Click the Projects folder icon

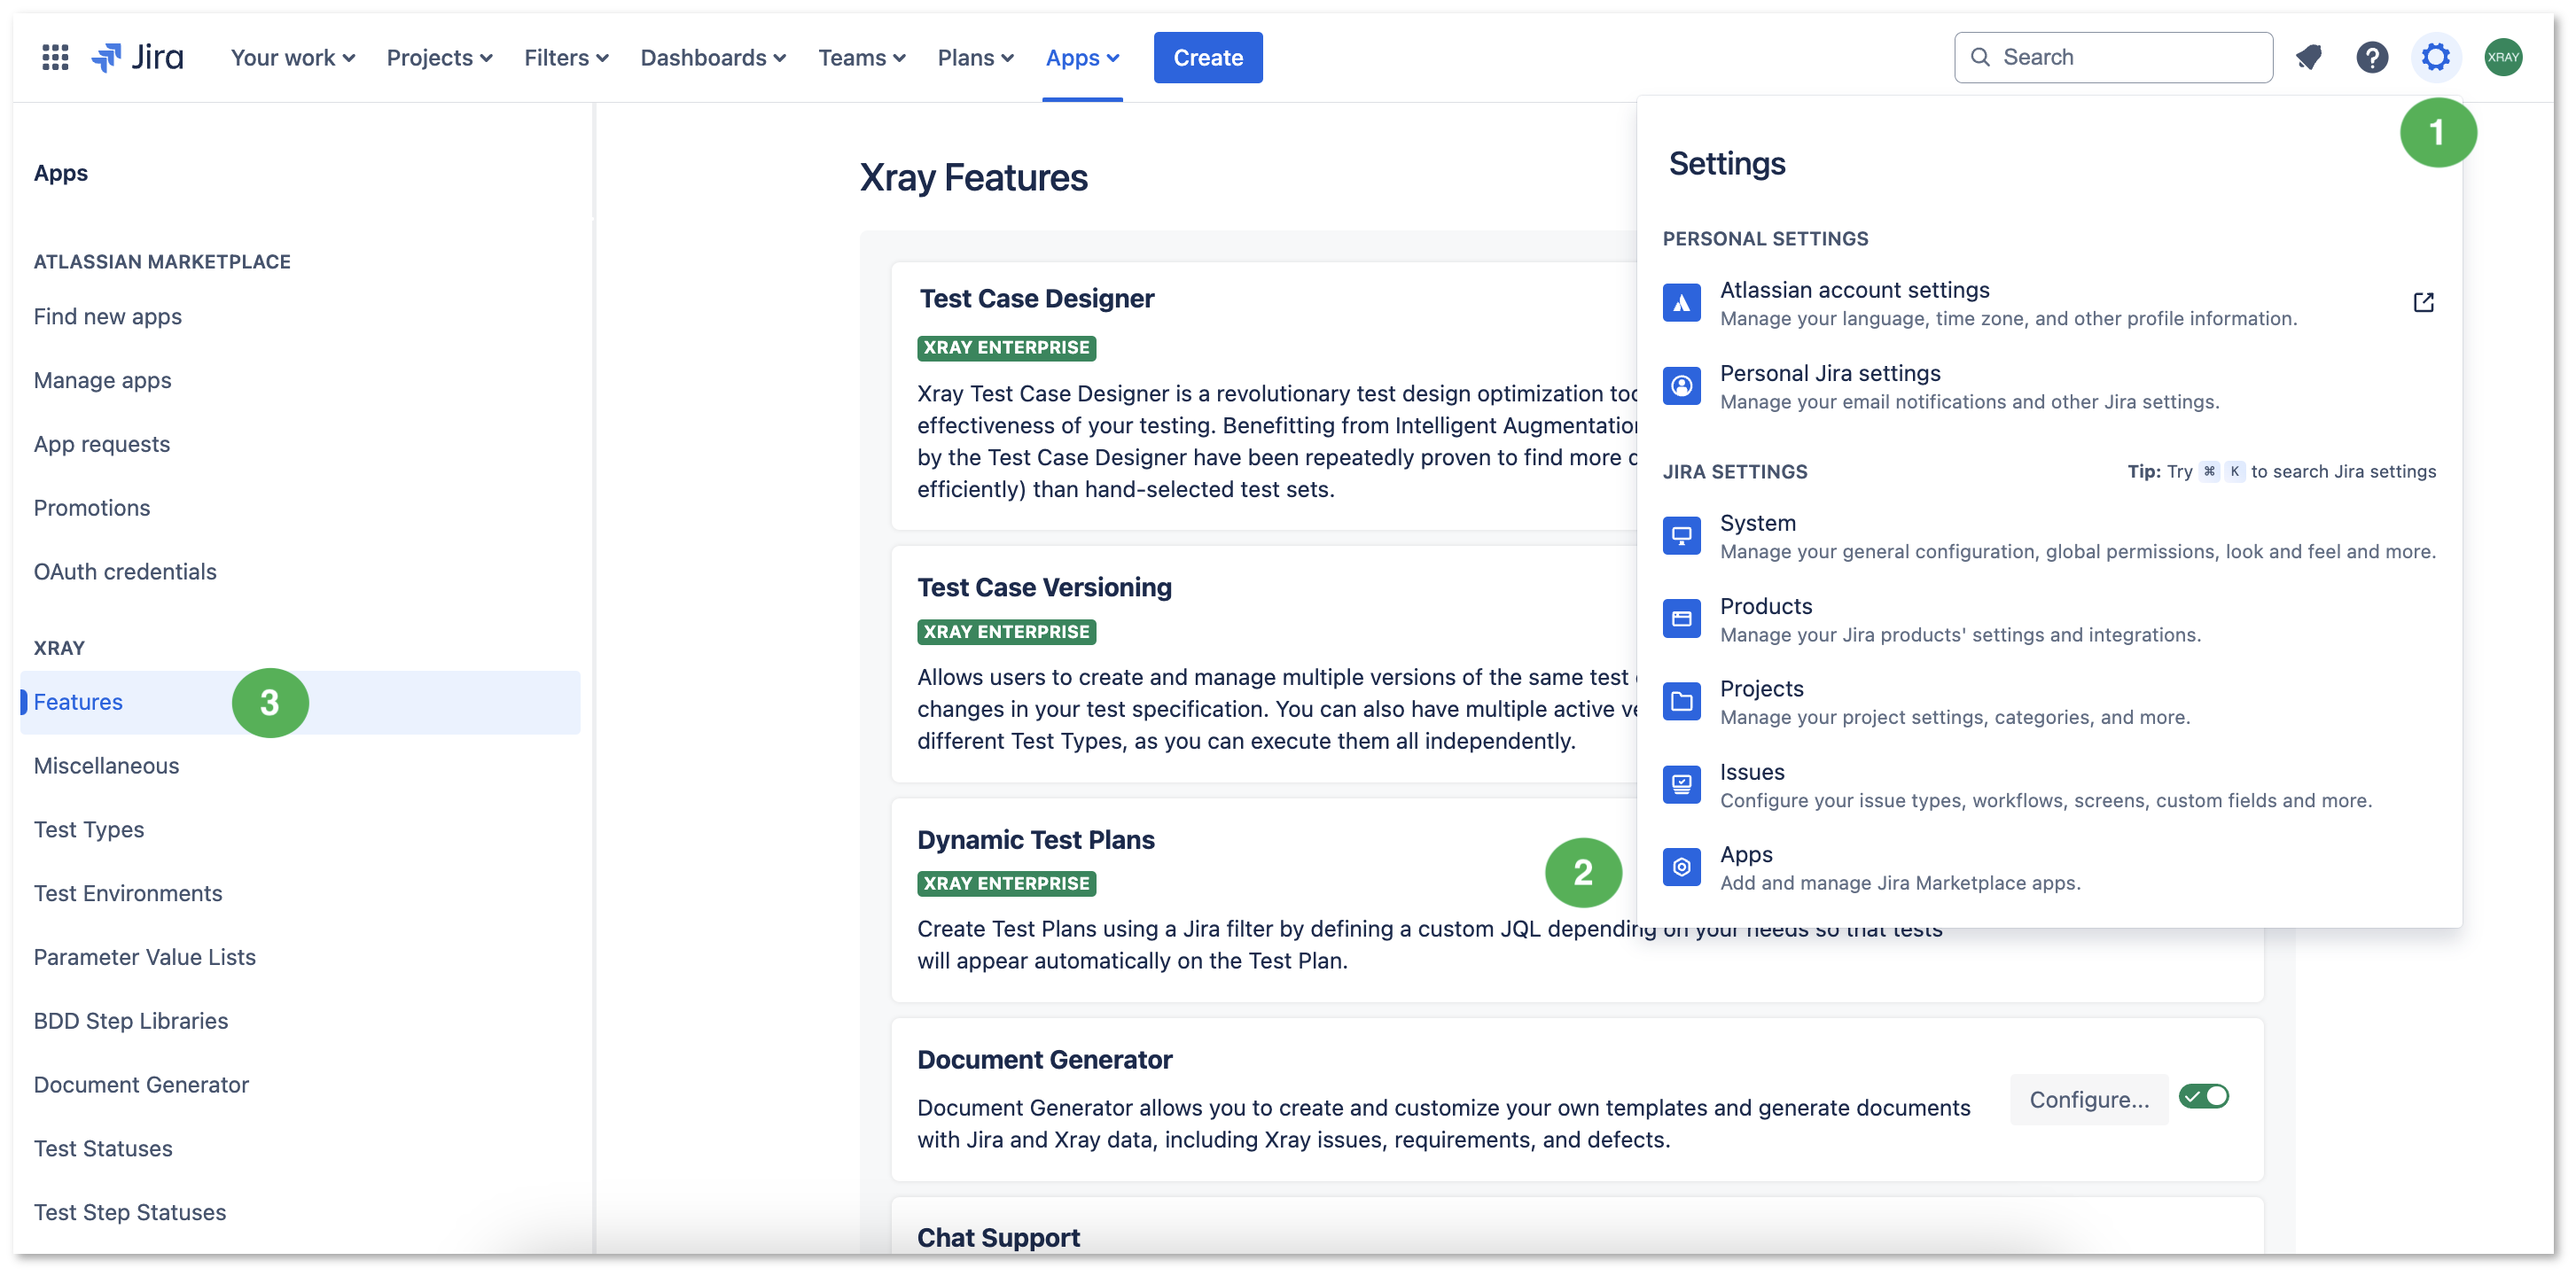coord(1681,702)
